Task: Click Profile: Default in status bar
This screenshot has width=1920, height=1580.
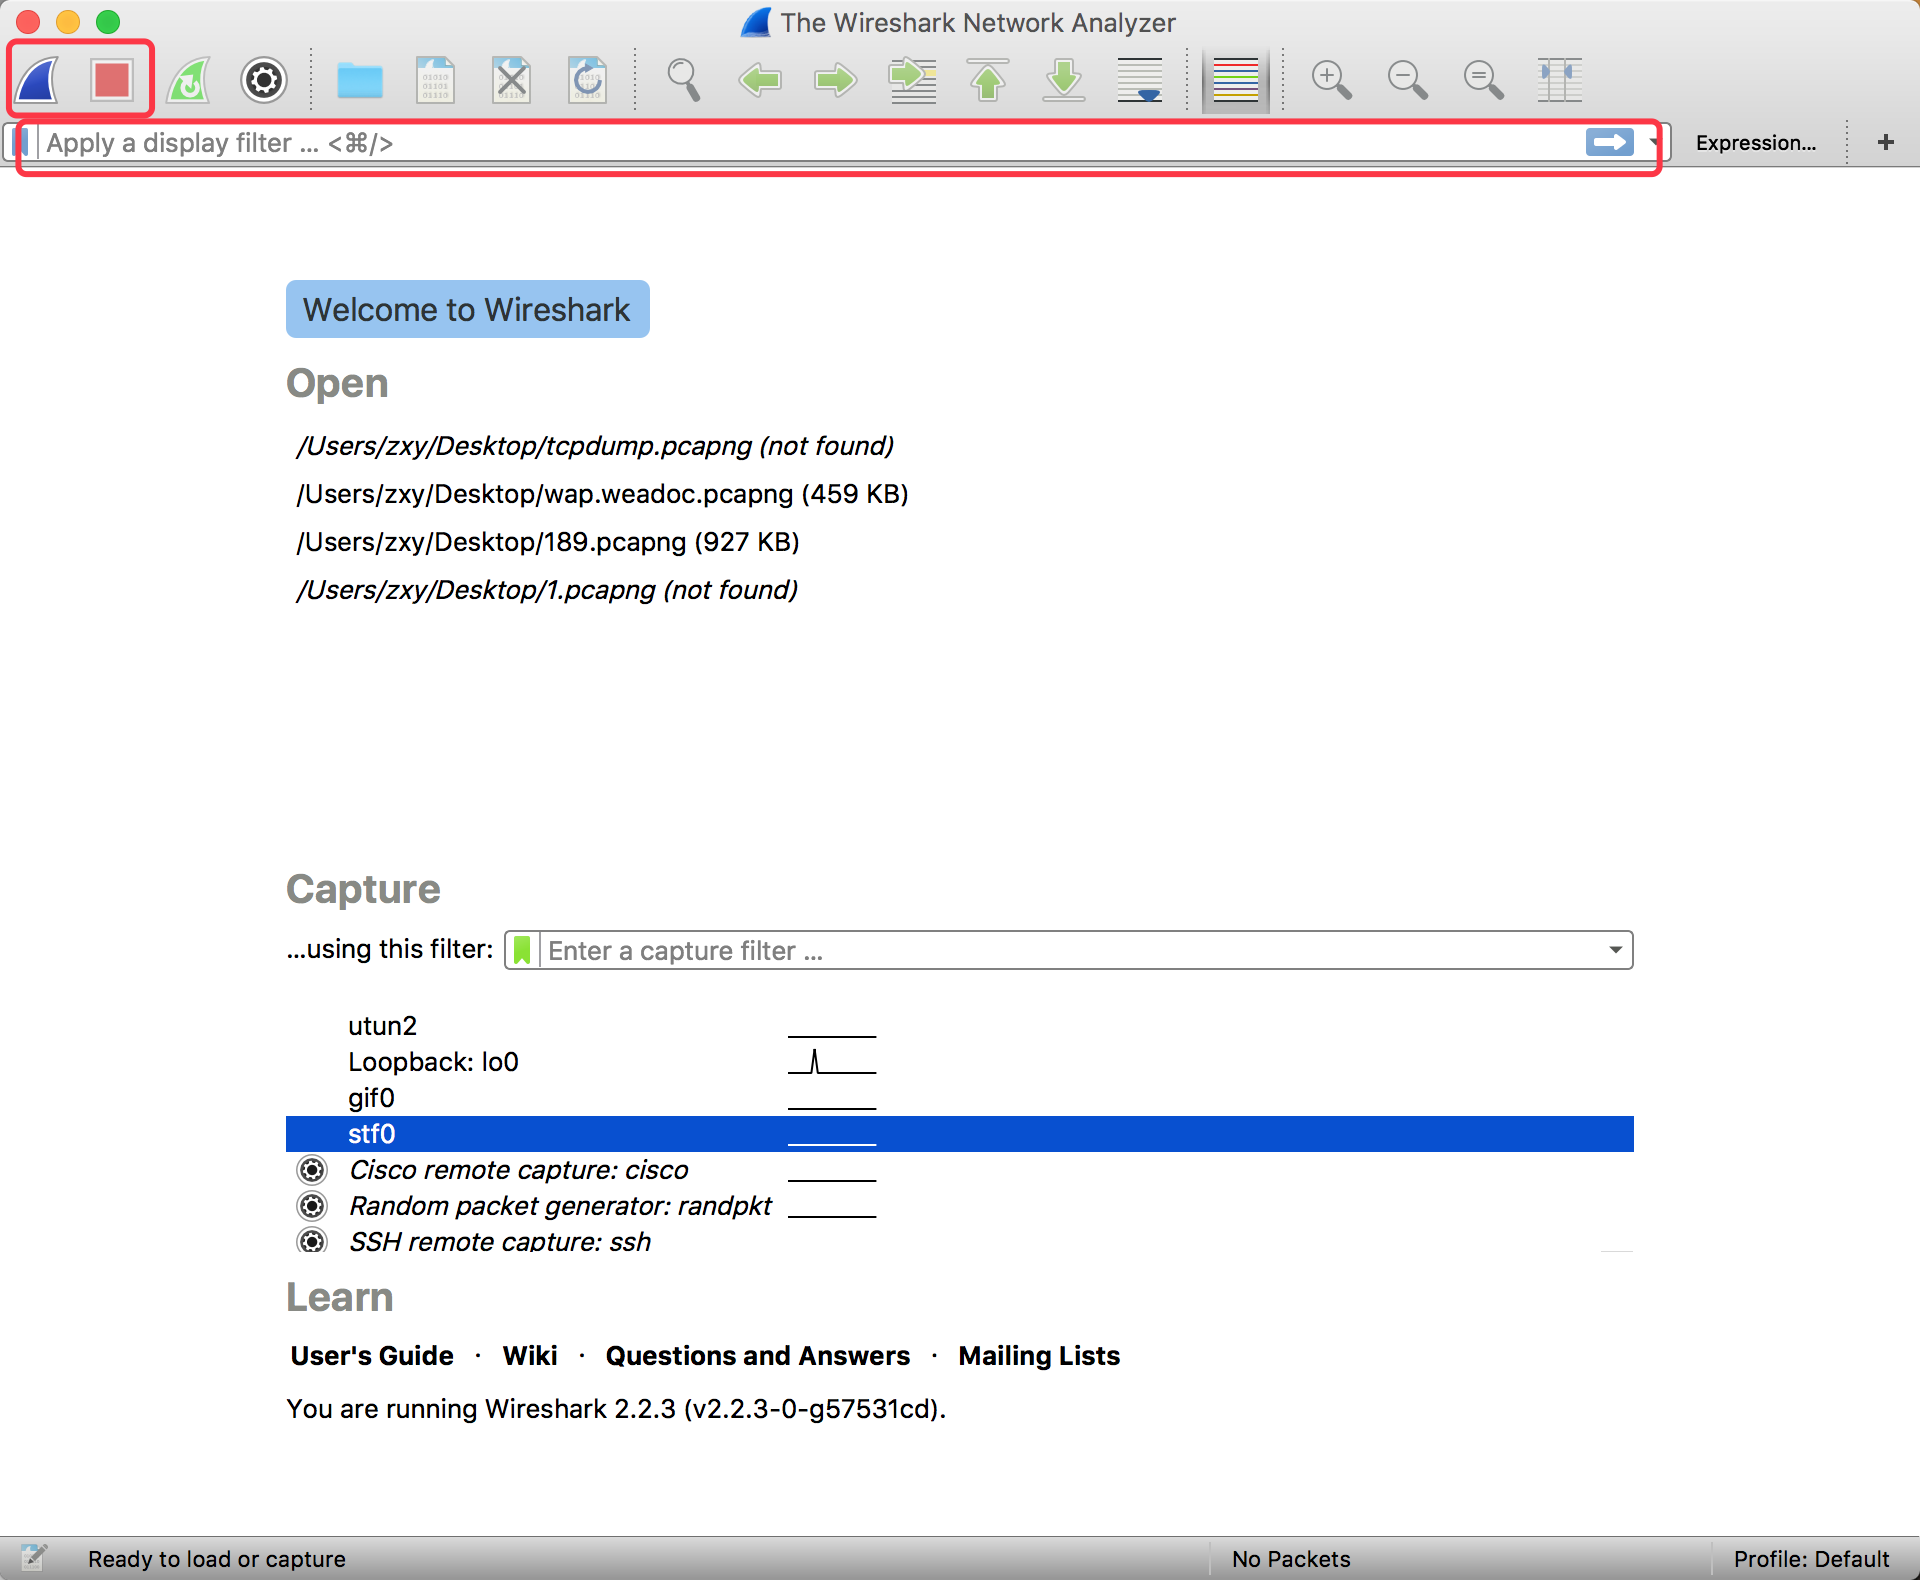Action: pyautogui.click(x=1811, y=1559)
